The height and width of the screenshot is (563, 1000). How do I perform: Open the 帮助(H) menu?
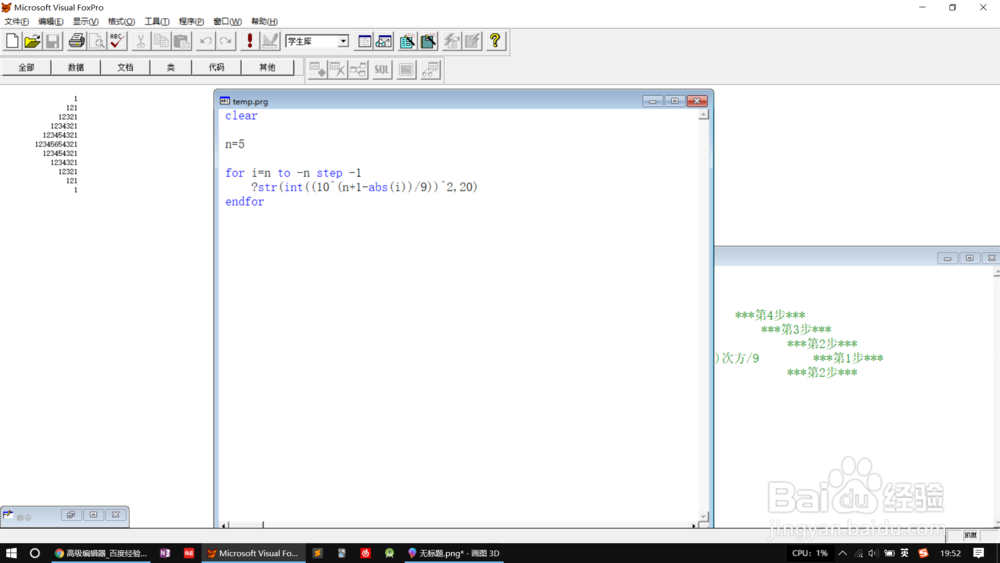point(264,21)
